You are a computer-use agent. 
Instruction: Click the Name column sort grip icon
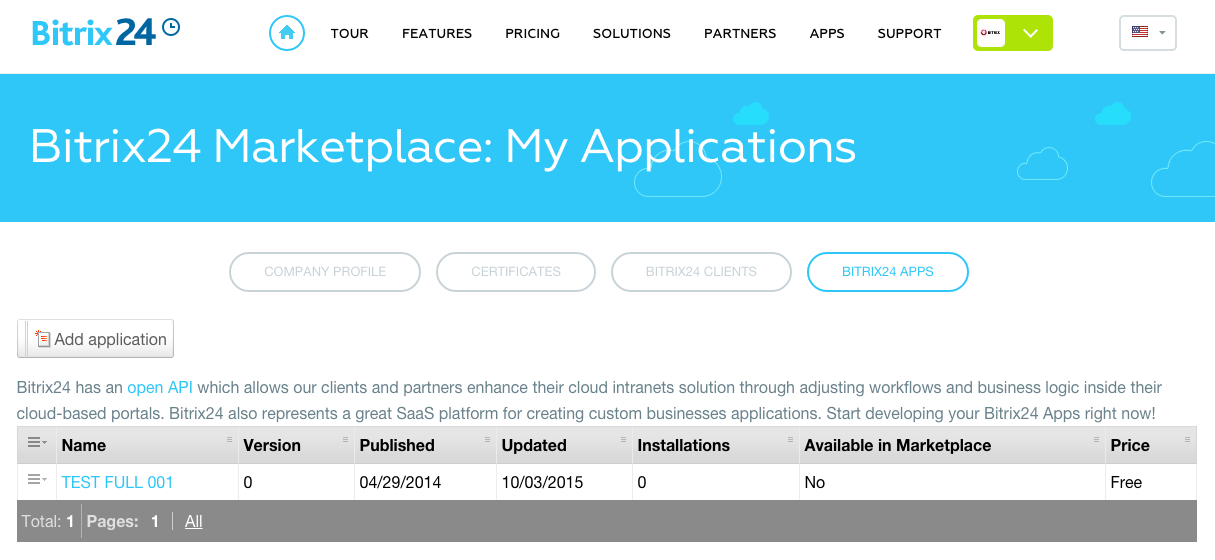tap(230, 439)
